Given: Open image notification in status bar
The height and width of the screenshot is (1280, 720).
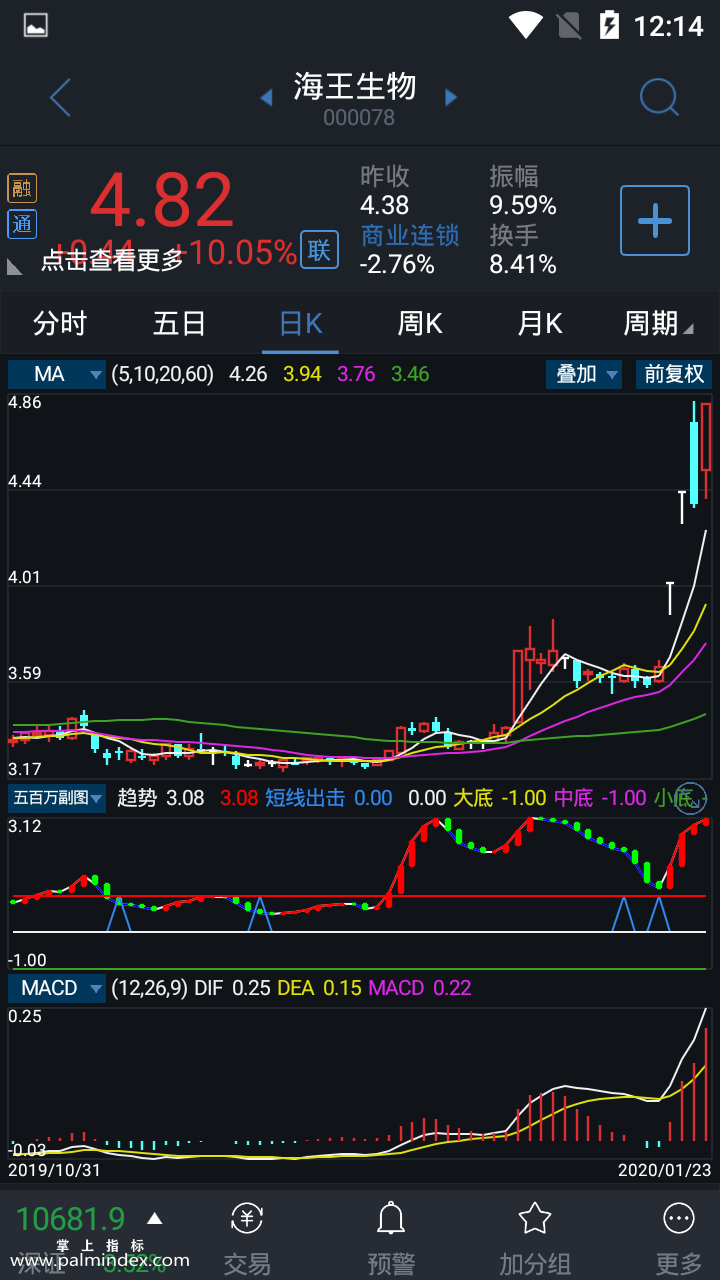Looking at the screenshot, I should 36,26.
